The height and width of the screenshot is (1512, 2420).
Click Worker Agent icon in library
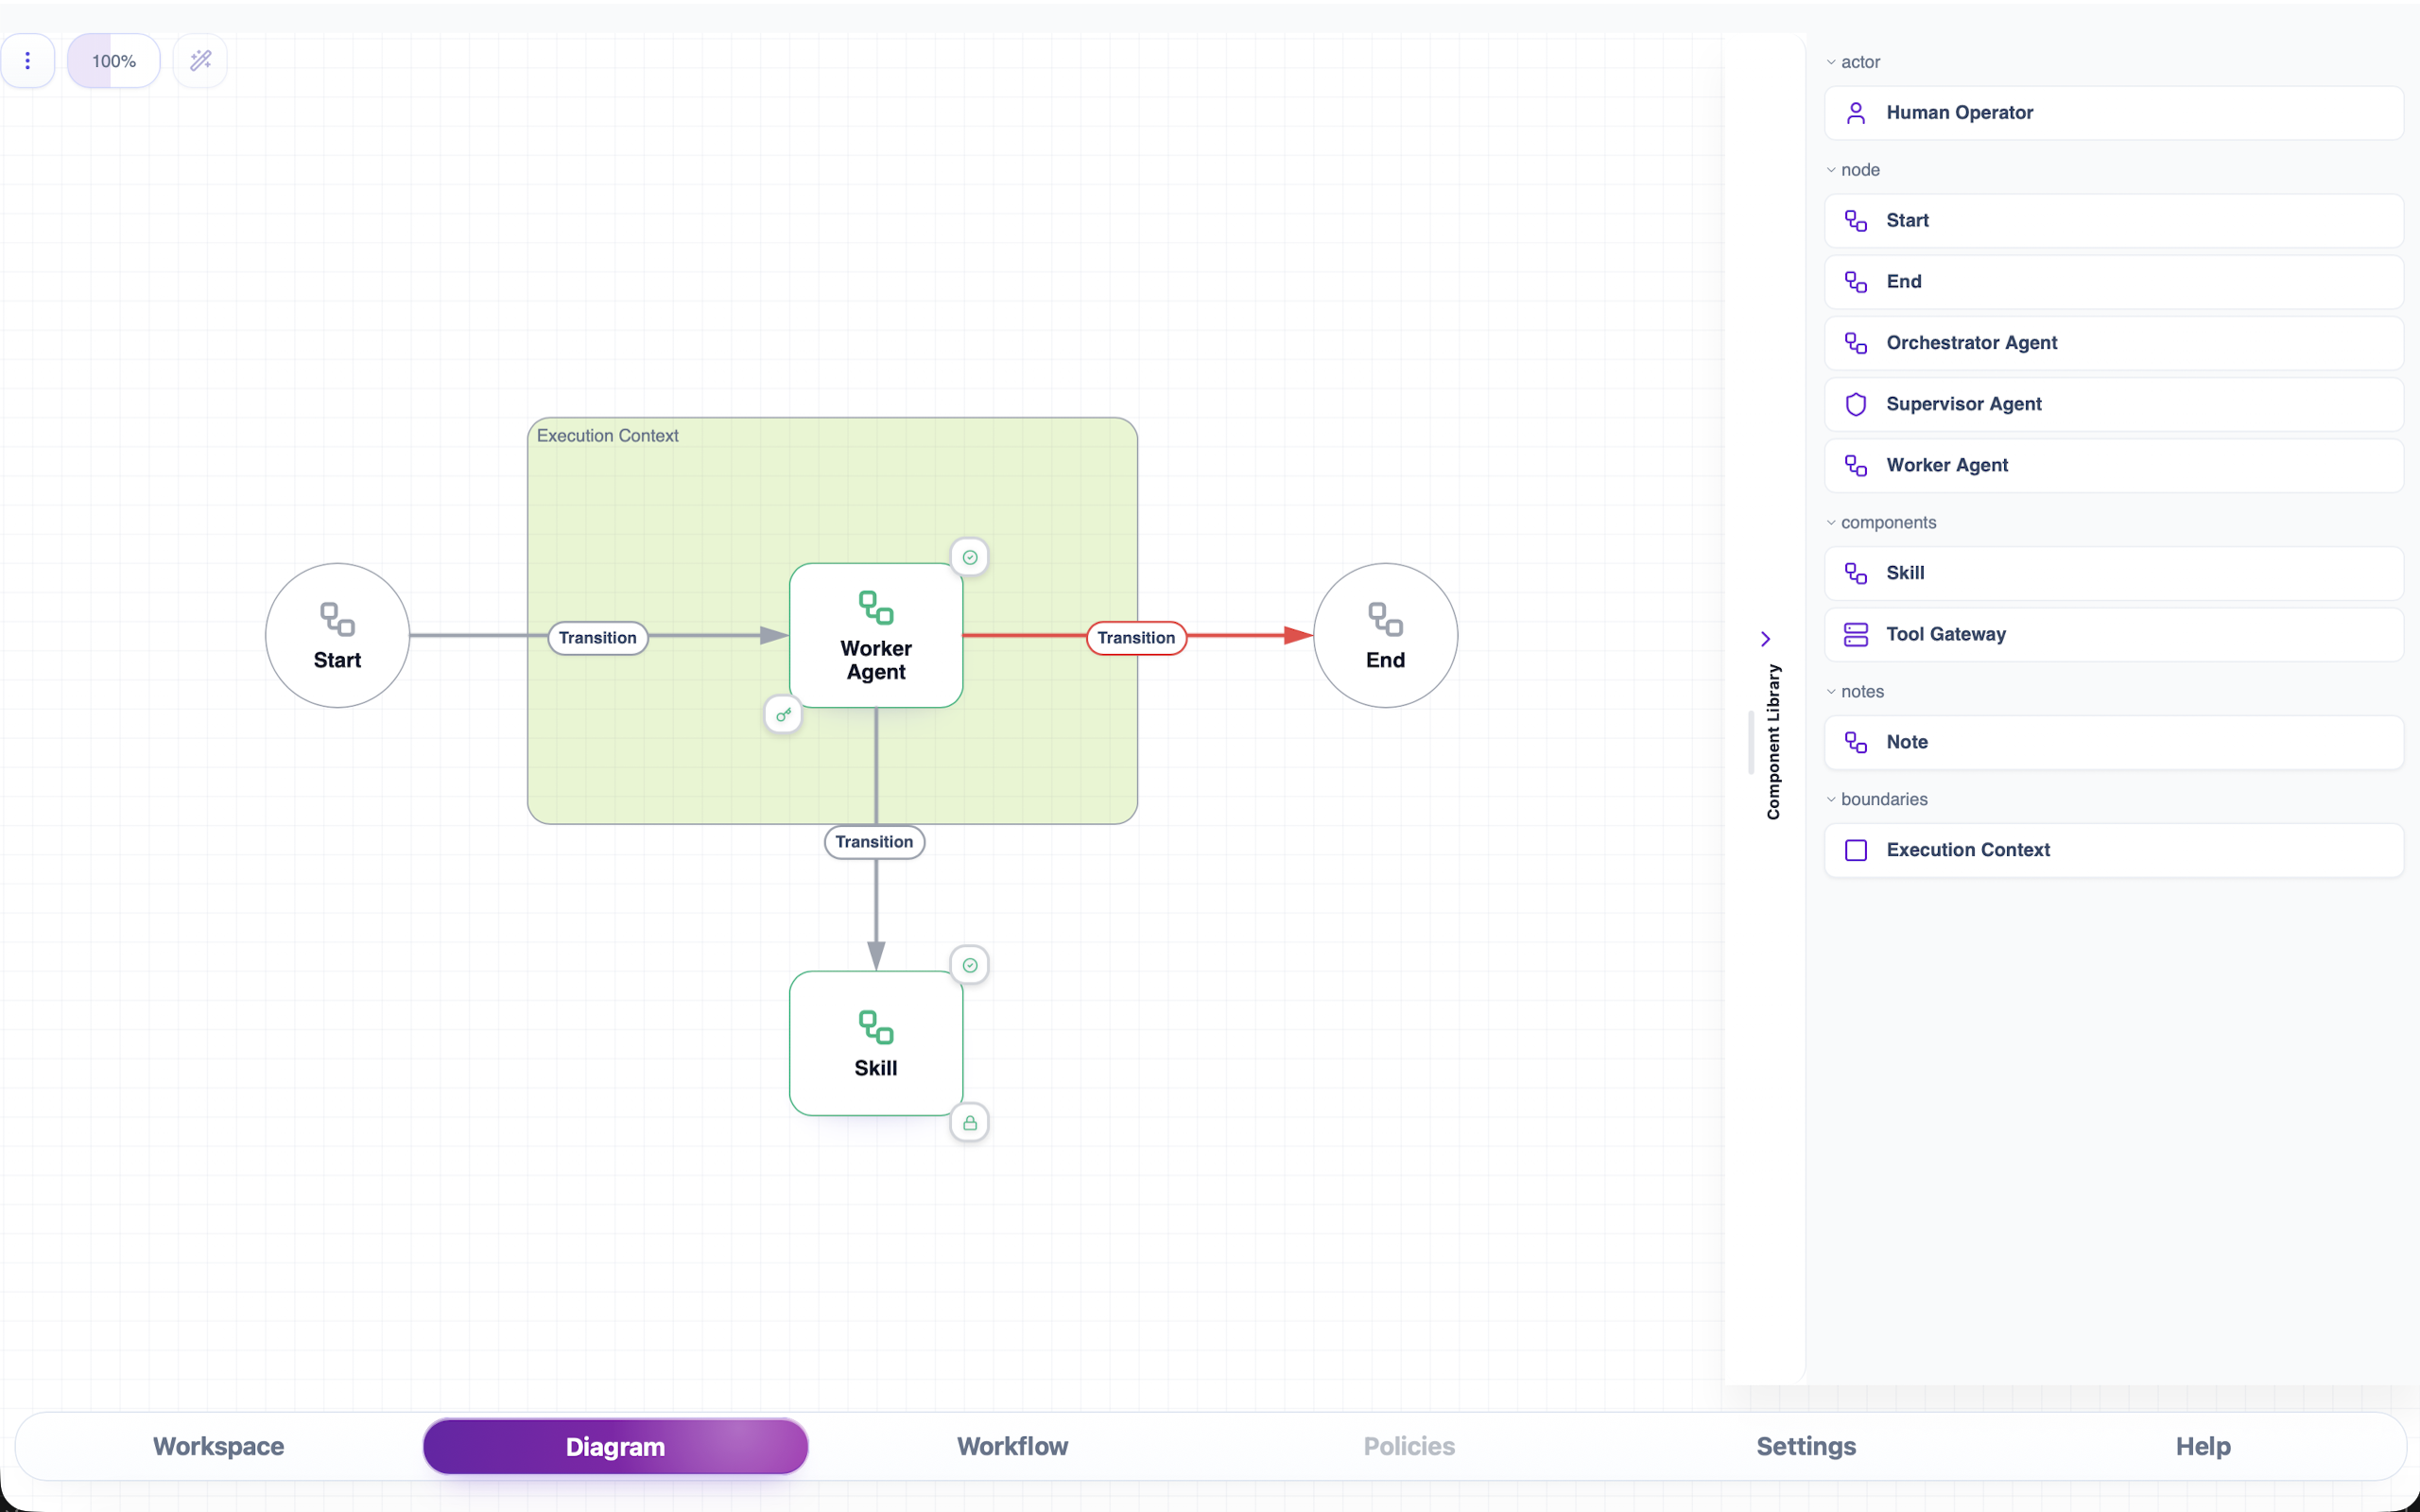1856,465
